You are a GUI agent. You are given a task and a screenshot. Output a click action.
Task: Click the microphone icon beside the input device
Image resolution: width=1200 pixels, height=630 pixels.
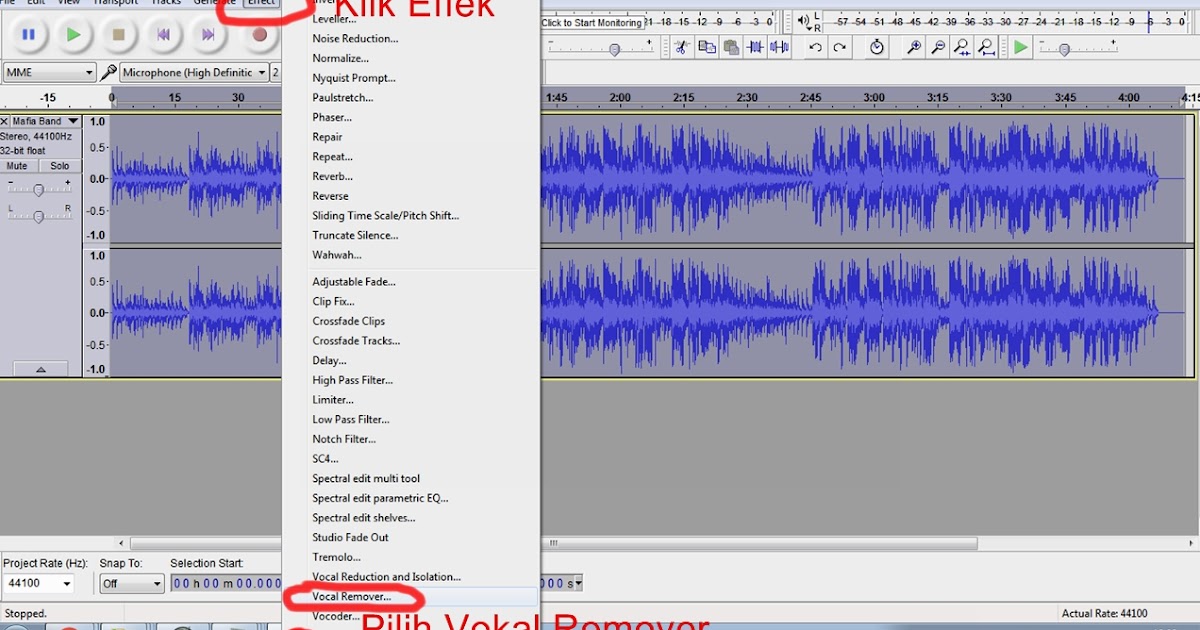(x=108, y=72)
